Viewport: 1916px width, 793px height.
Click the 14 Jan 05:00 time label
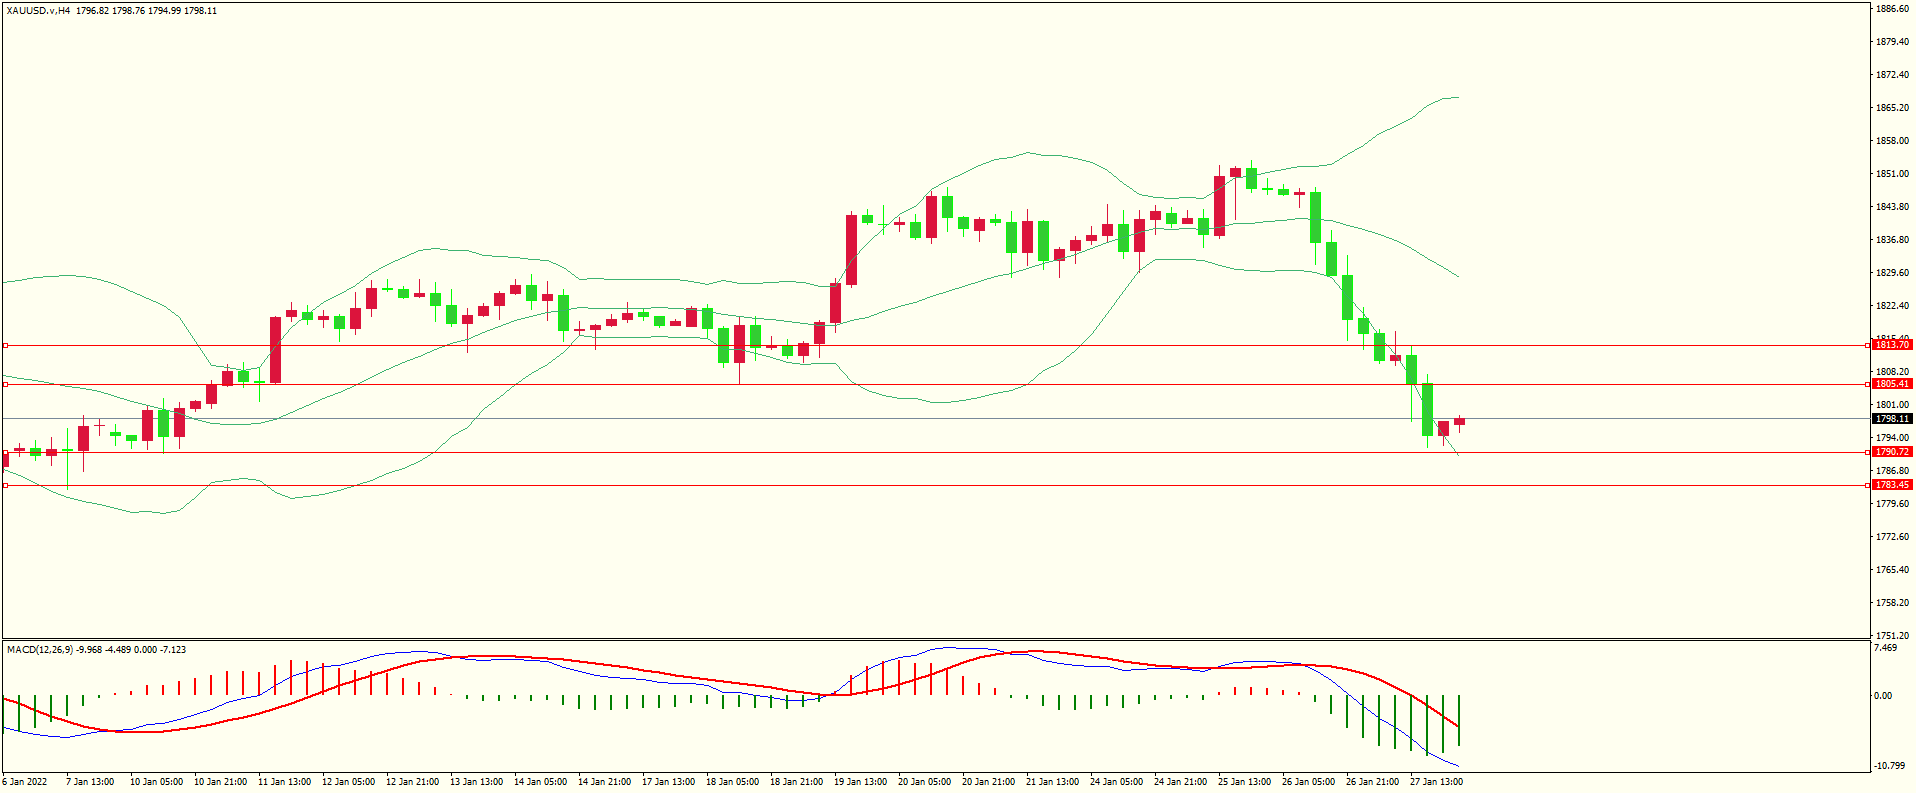coord(540,782)
